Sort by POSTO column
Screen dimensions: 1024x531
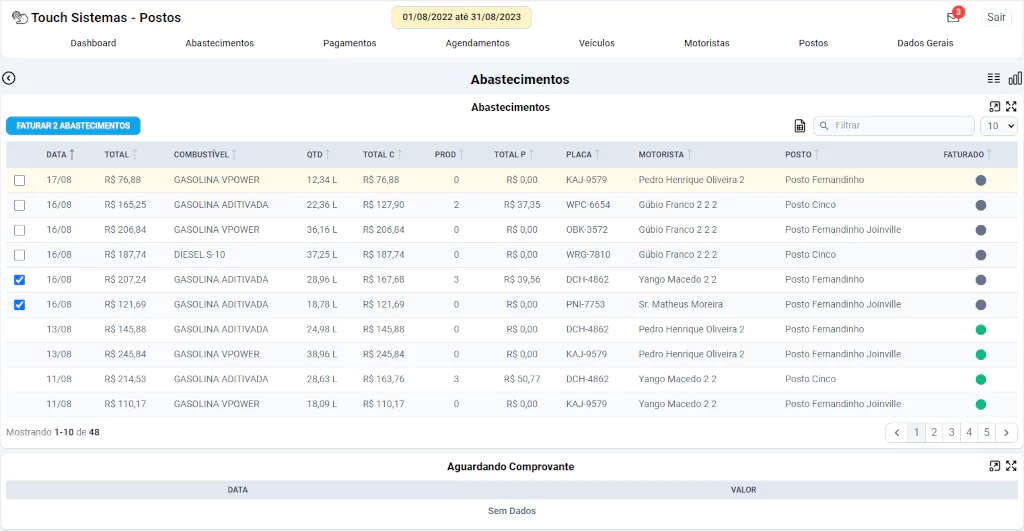803,155
